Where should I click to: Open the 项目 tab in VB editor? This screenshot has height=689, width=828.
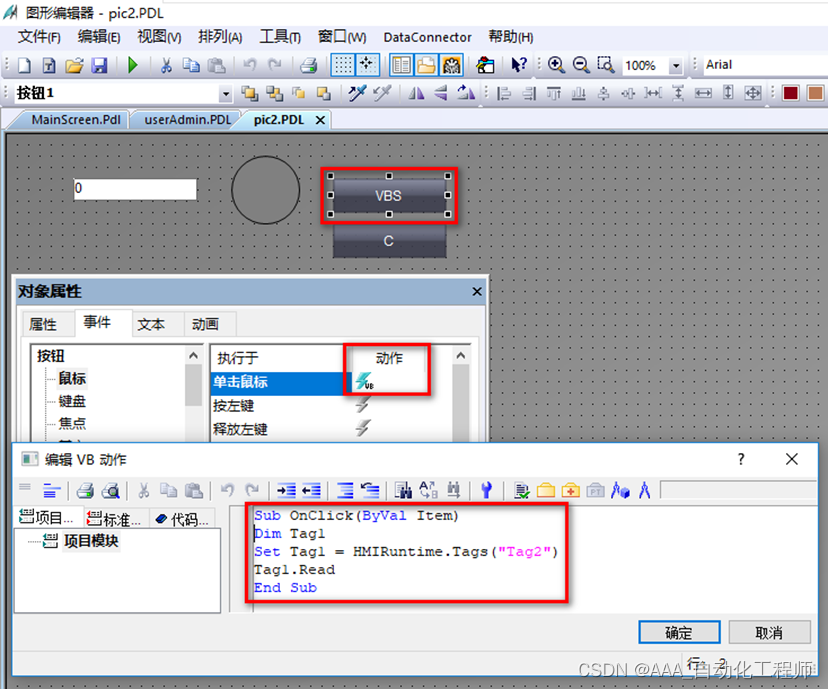46,518
